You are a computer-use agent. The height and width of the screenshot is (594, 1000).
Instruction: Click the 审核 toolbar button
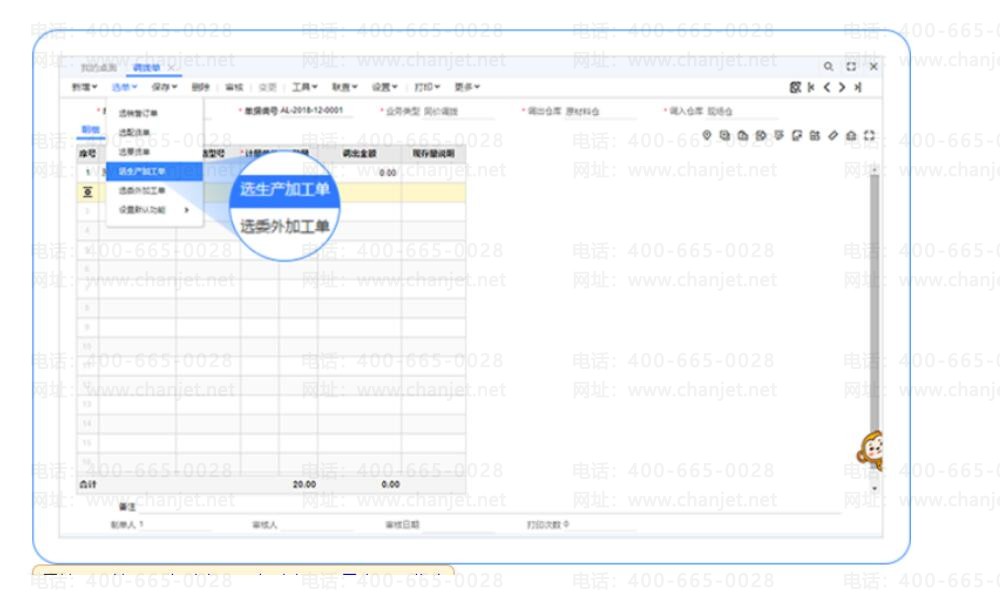[234, 87]
